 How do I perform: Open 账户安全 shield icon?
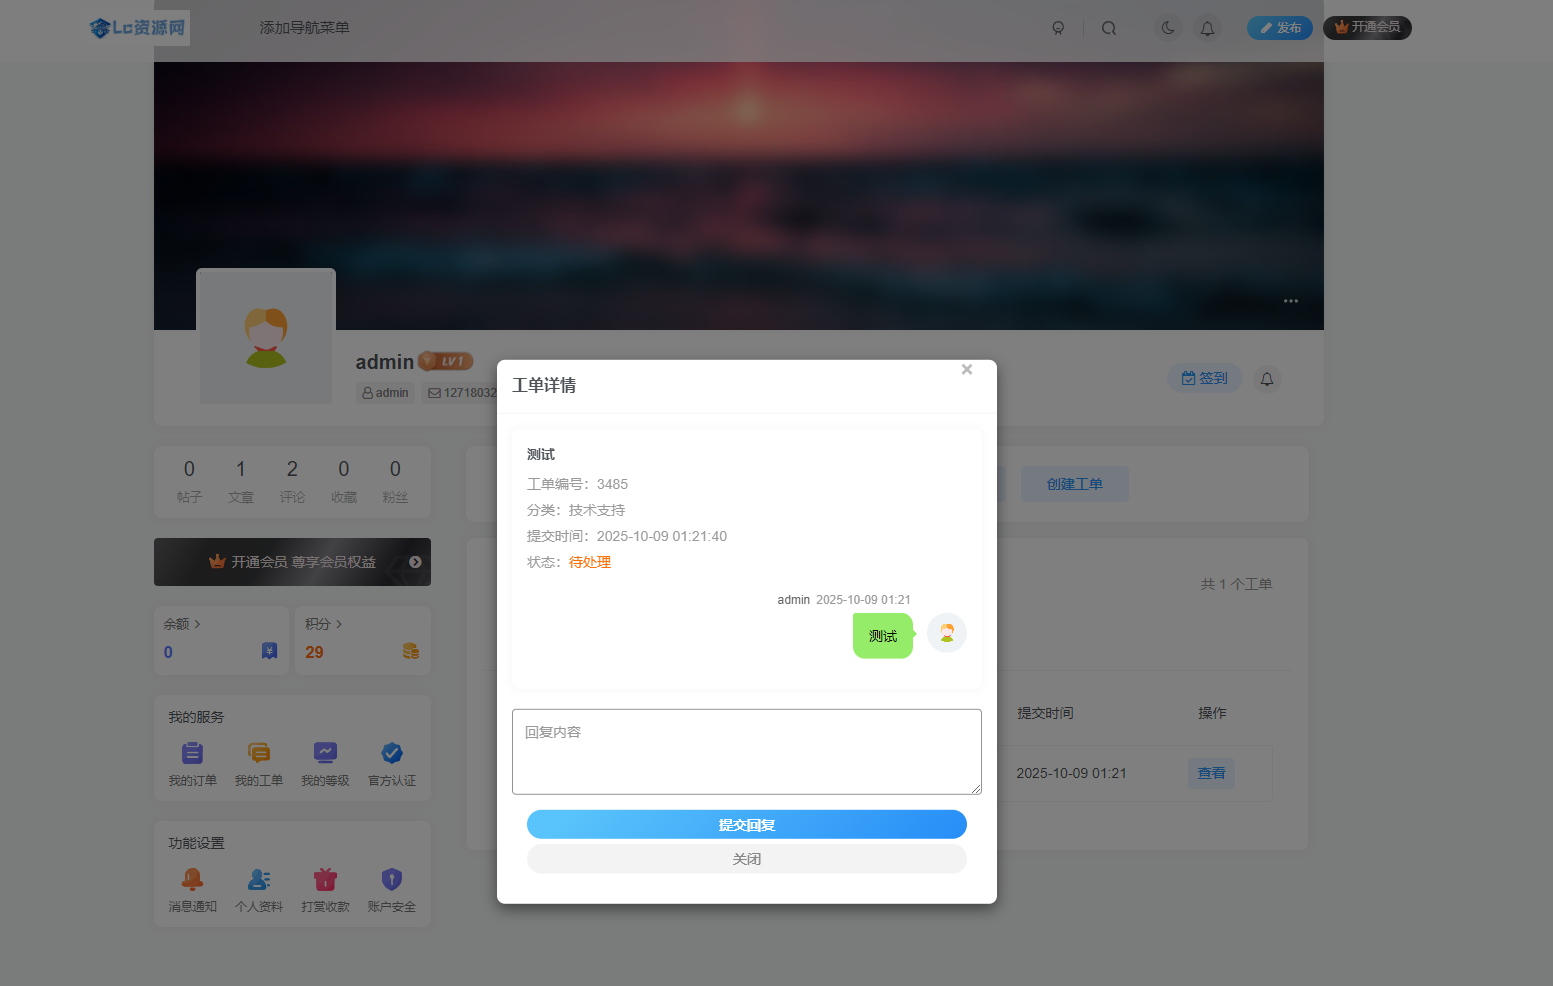tap(392, 879)
